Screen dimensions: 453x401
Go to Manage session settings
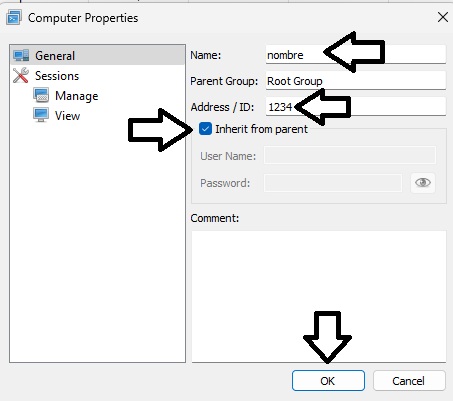pos(77,96)
